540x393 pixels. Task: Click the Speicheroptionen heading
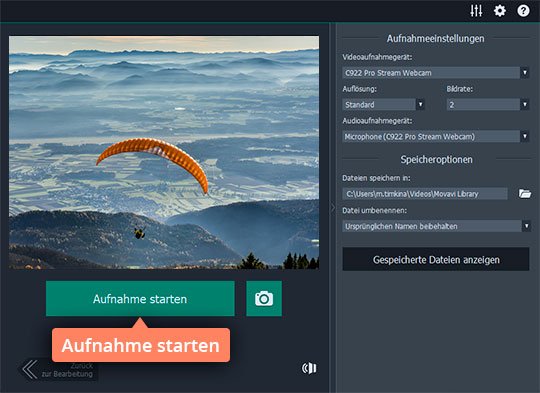coord(436,159)
